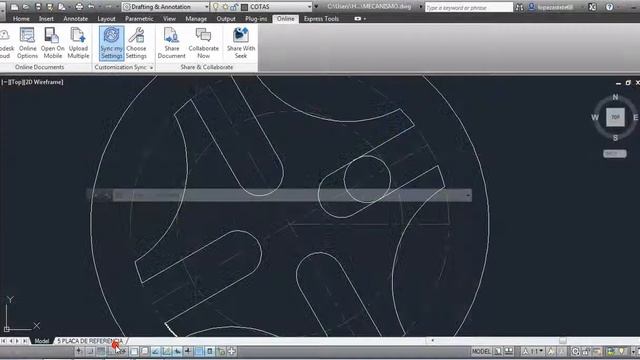Switch to the Home ribbon tab
Image resolution: width=640 pixels, height=360 pixels.
(x=21, y=19)
